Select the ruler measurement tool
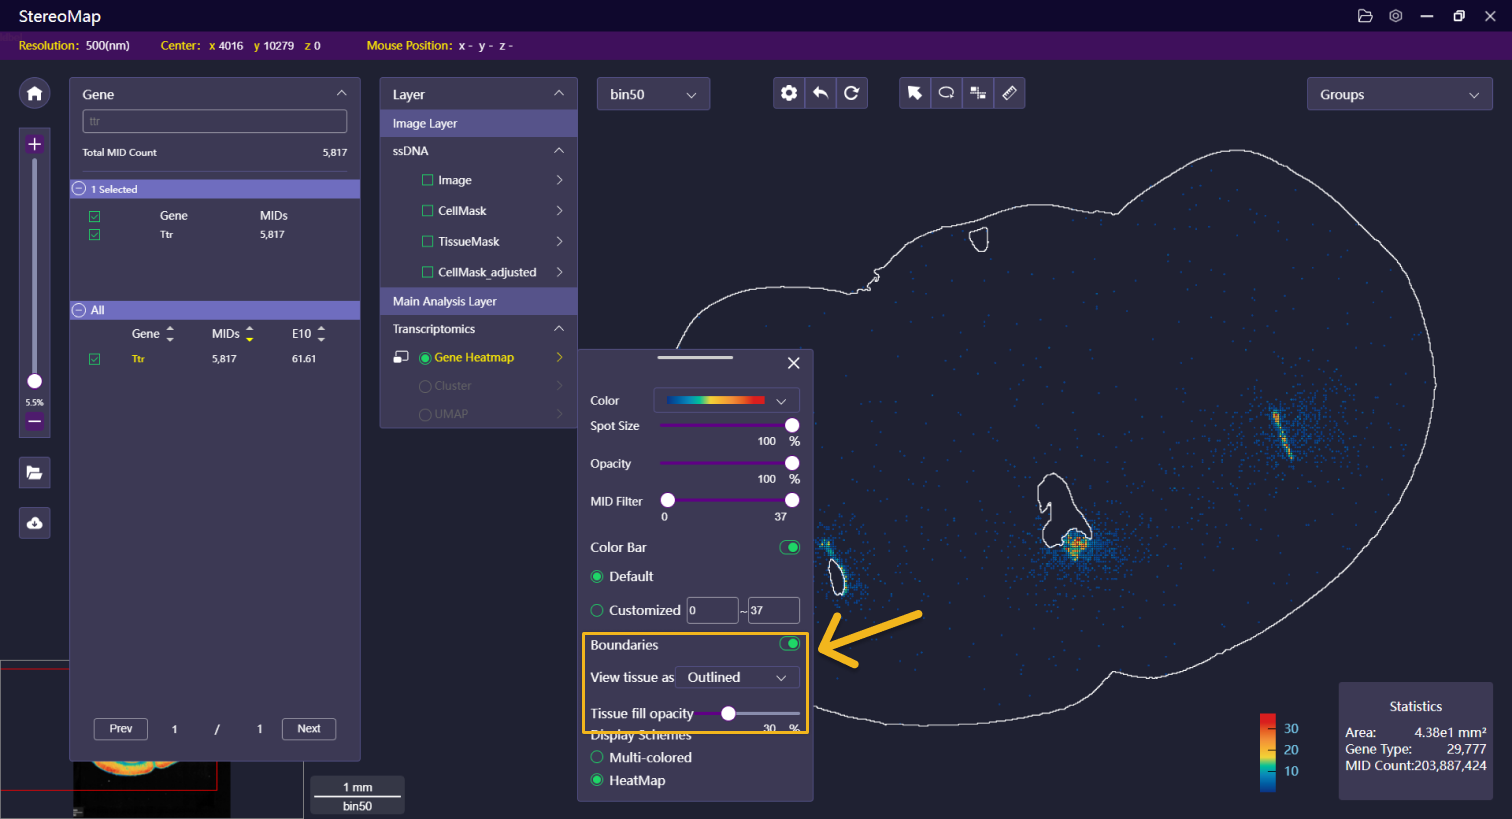Screen dimensions: 1512x819 coord(1009,93)
